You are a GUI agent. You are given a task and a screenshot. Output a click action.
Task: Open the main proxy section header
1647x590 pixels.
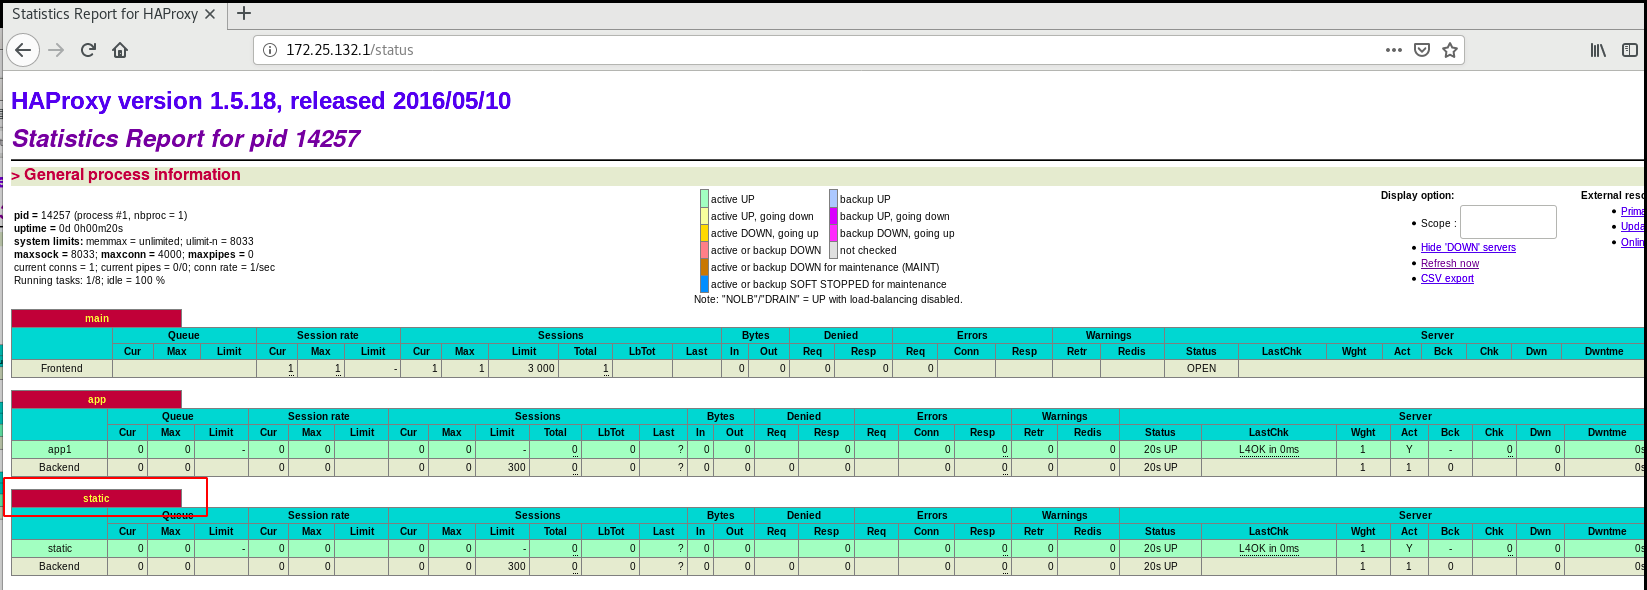coord(97,318)
